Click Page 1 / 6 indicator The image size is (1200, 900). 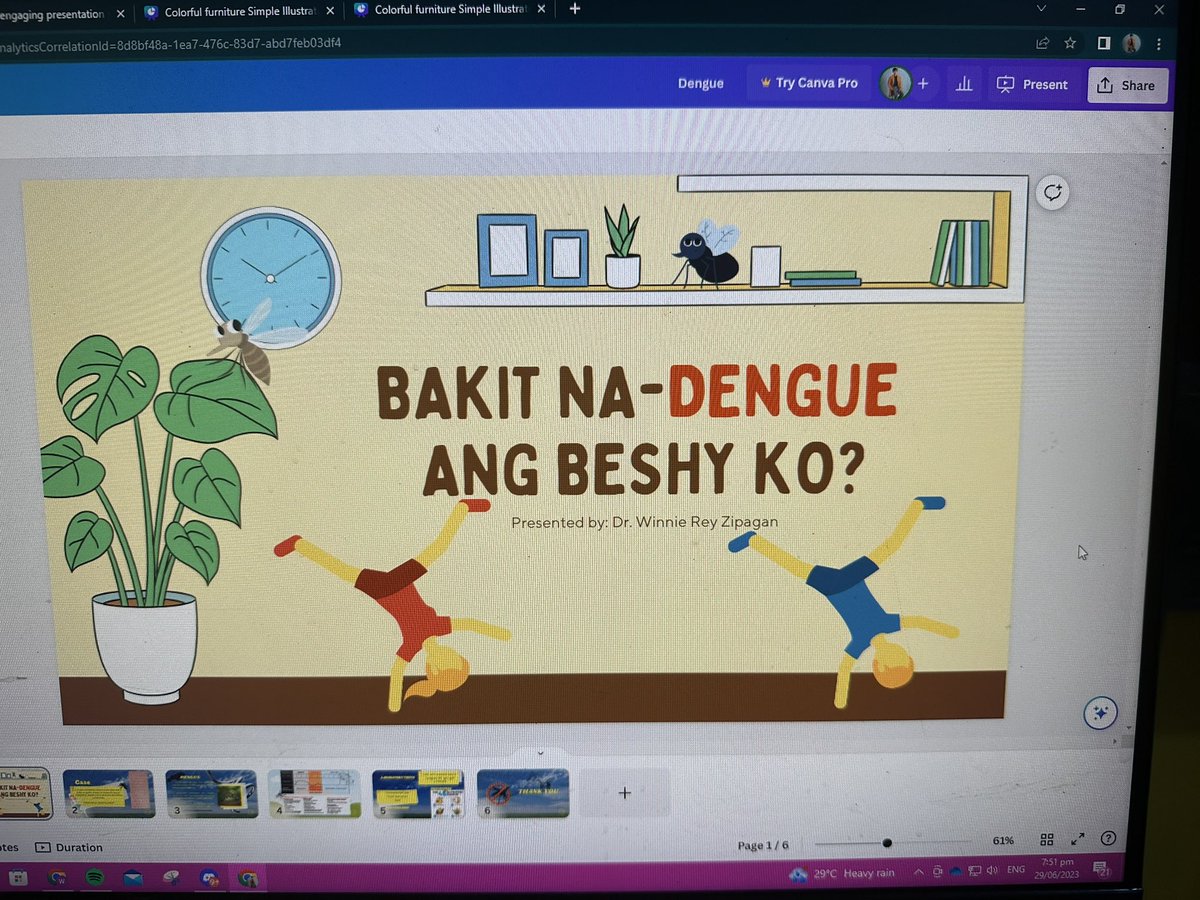763,846
